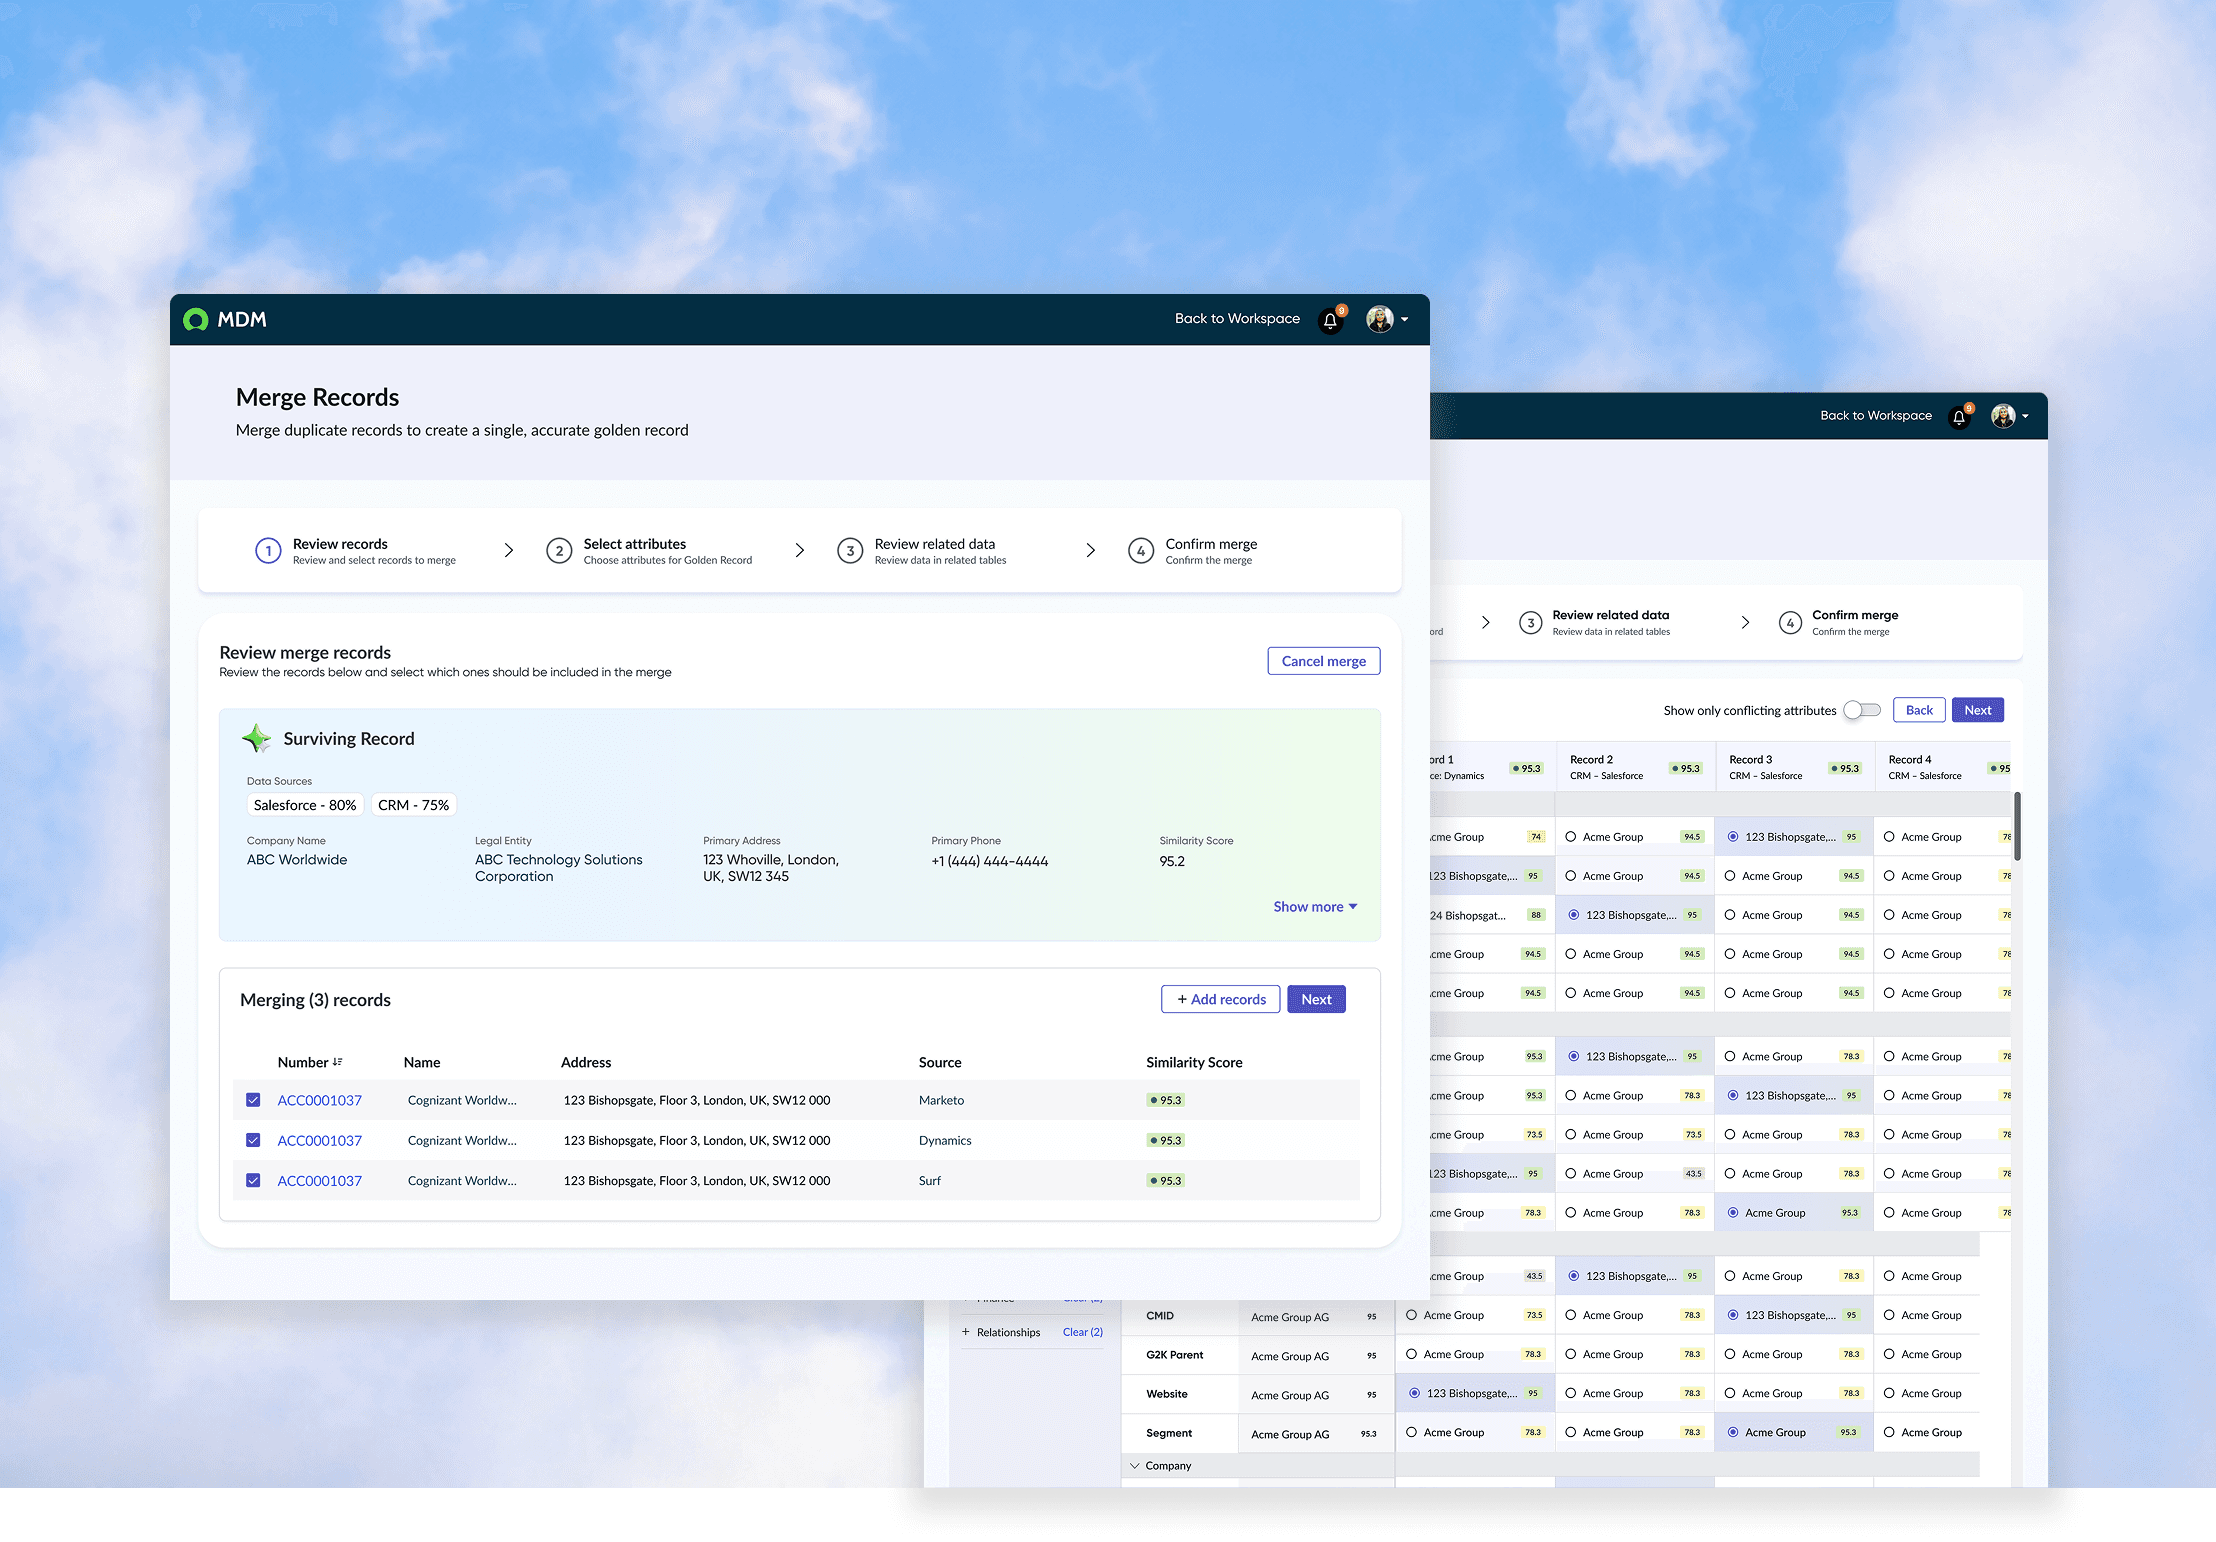
Task: Expand Show more in Surviving Record
Action: (x=1315, y=907)
